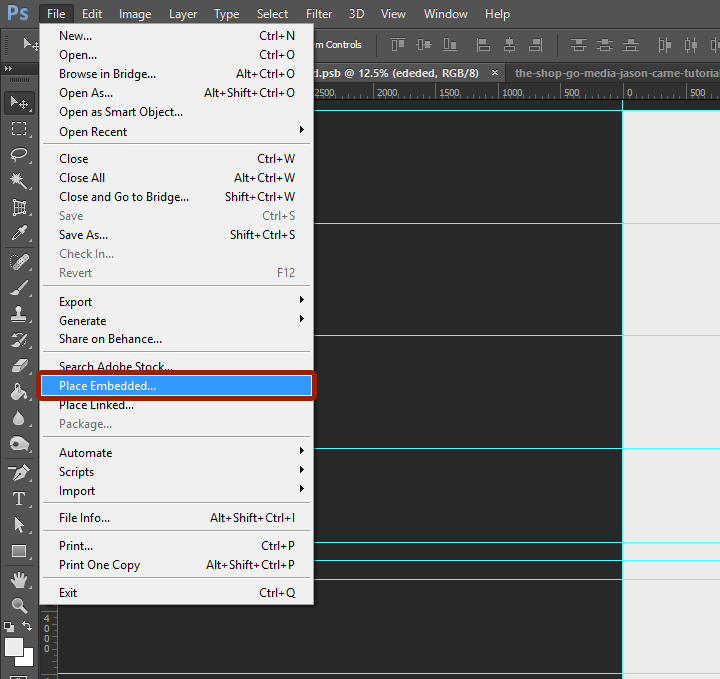Viewport: 720px width, 679px height.
Task: Expand the Open Recent submenu
Action: [176, 132]
